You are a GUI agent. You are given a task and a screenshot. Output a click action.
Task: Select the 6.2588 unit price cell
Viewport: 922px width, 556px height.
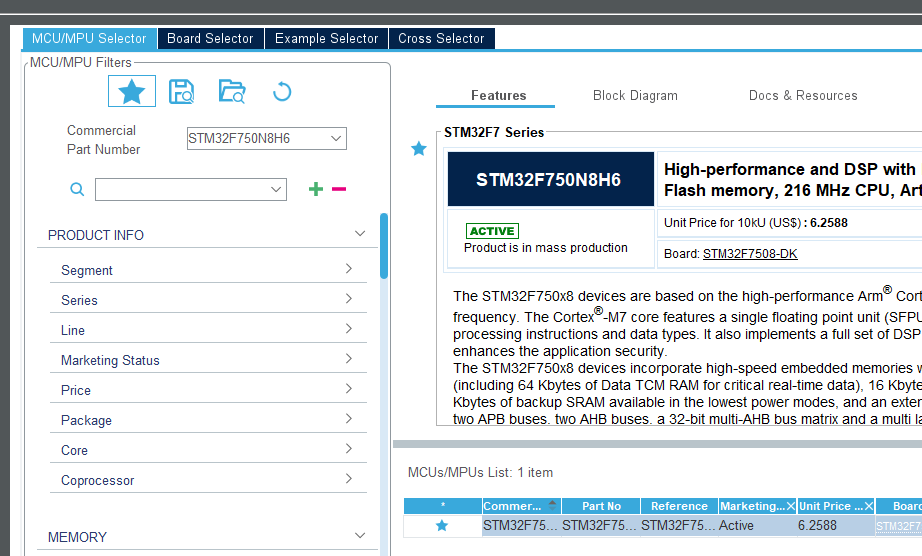(x=836, y=525)
